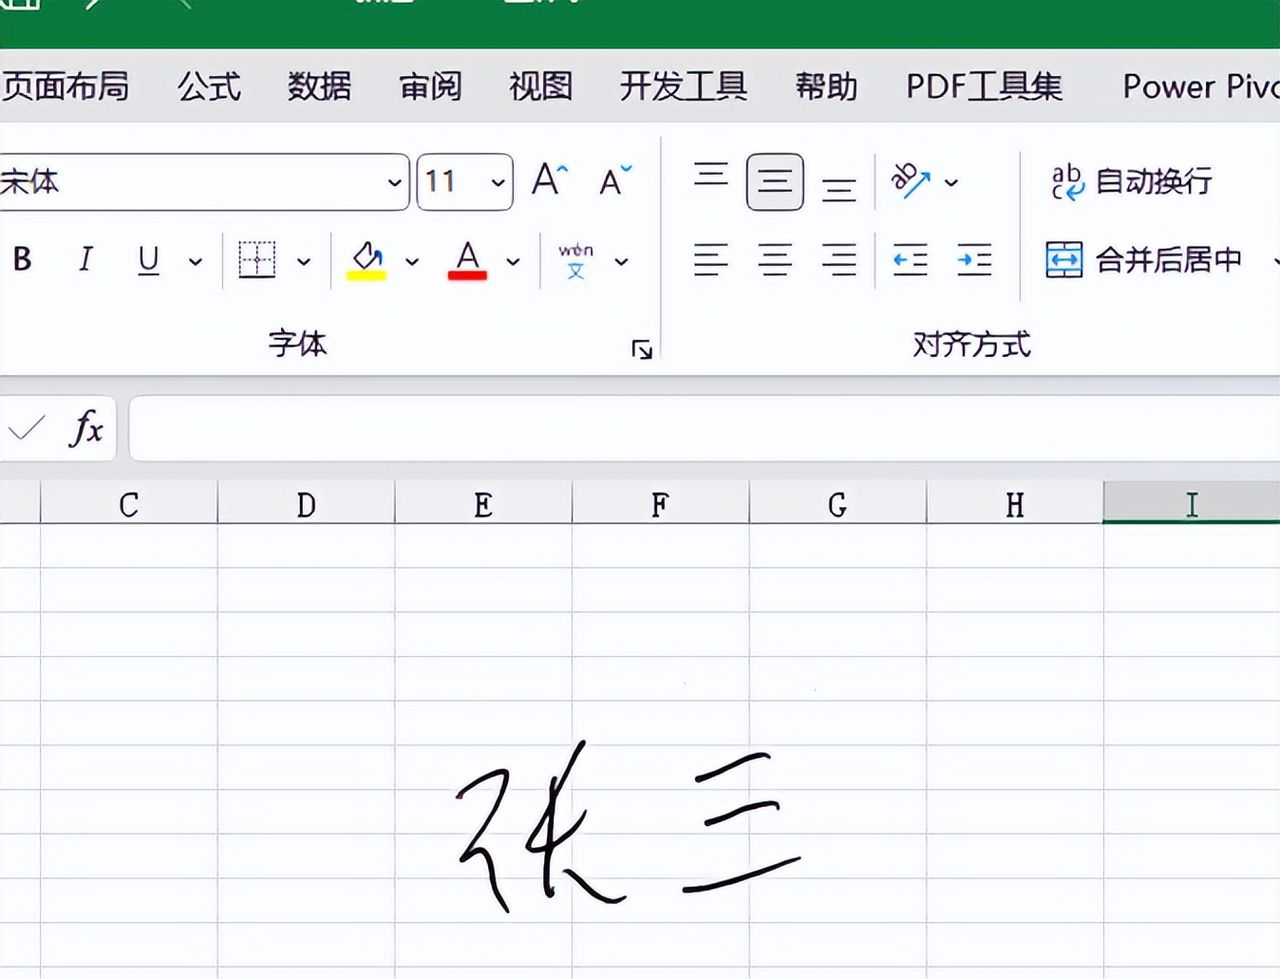Select column G by its header
This screenshot has width=1280, height=979.
[837, 504]
